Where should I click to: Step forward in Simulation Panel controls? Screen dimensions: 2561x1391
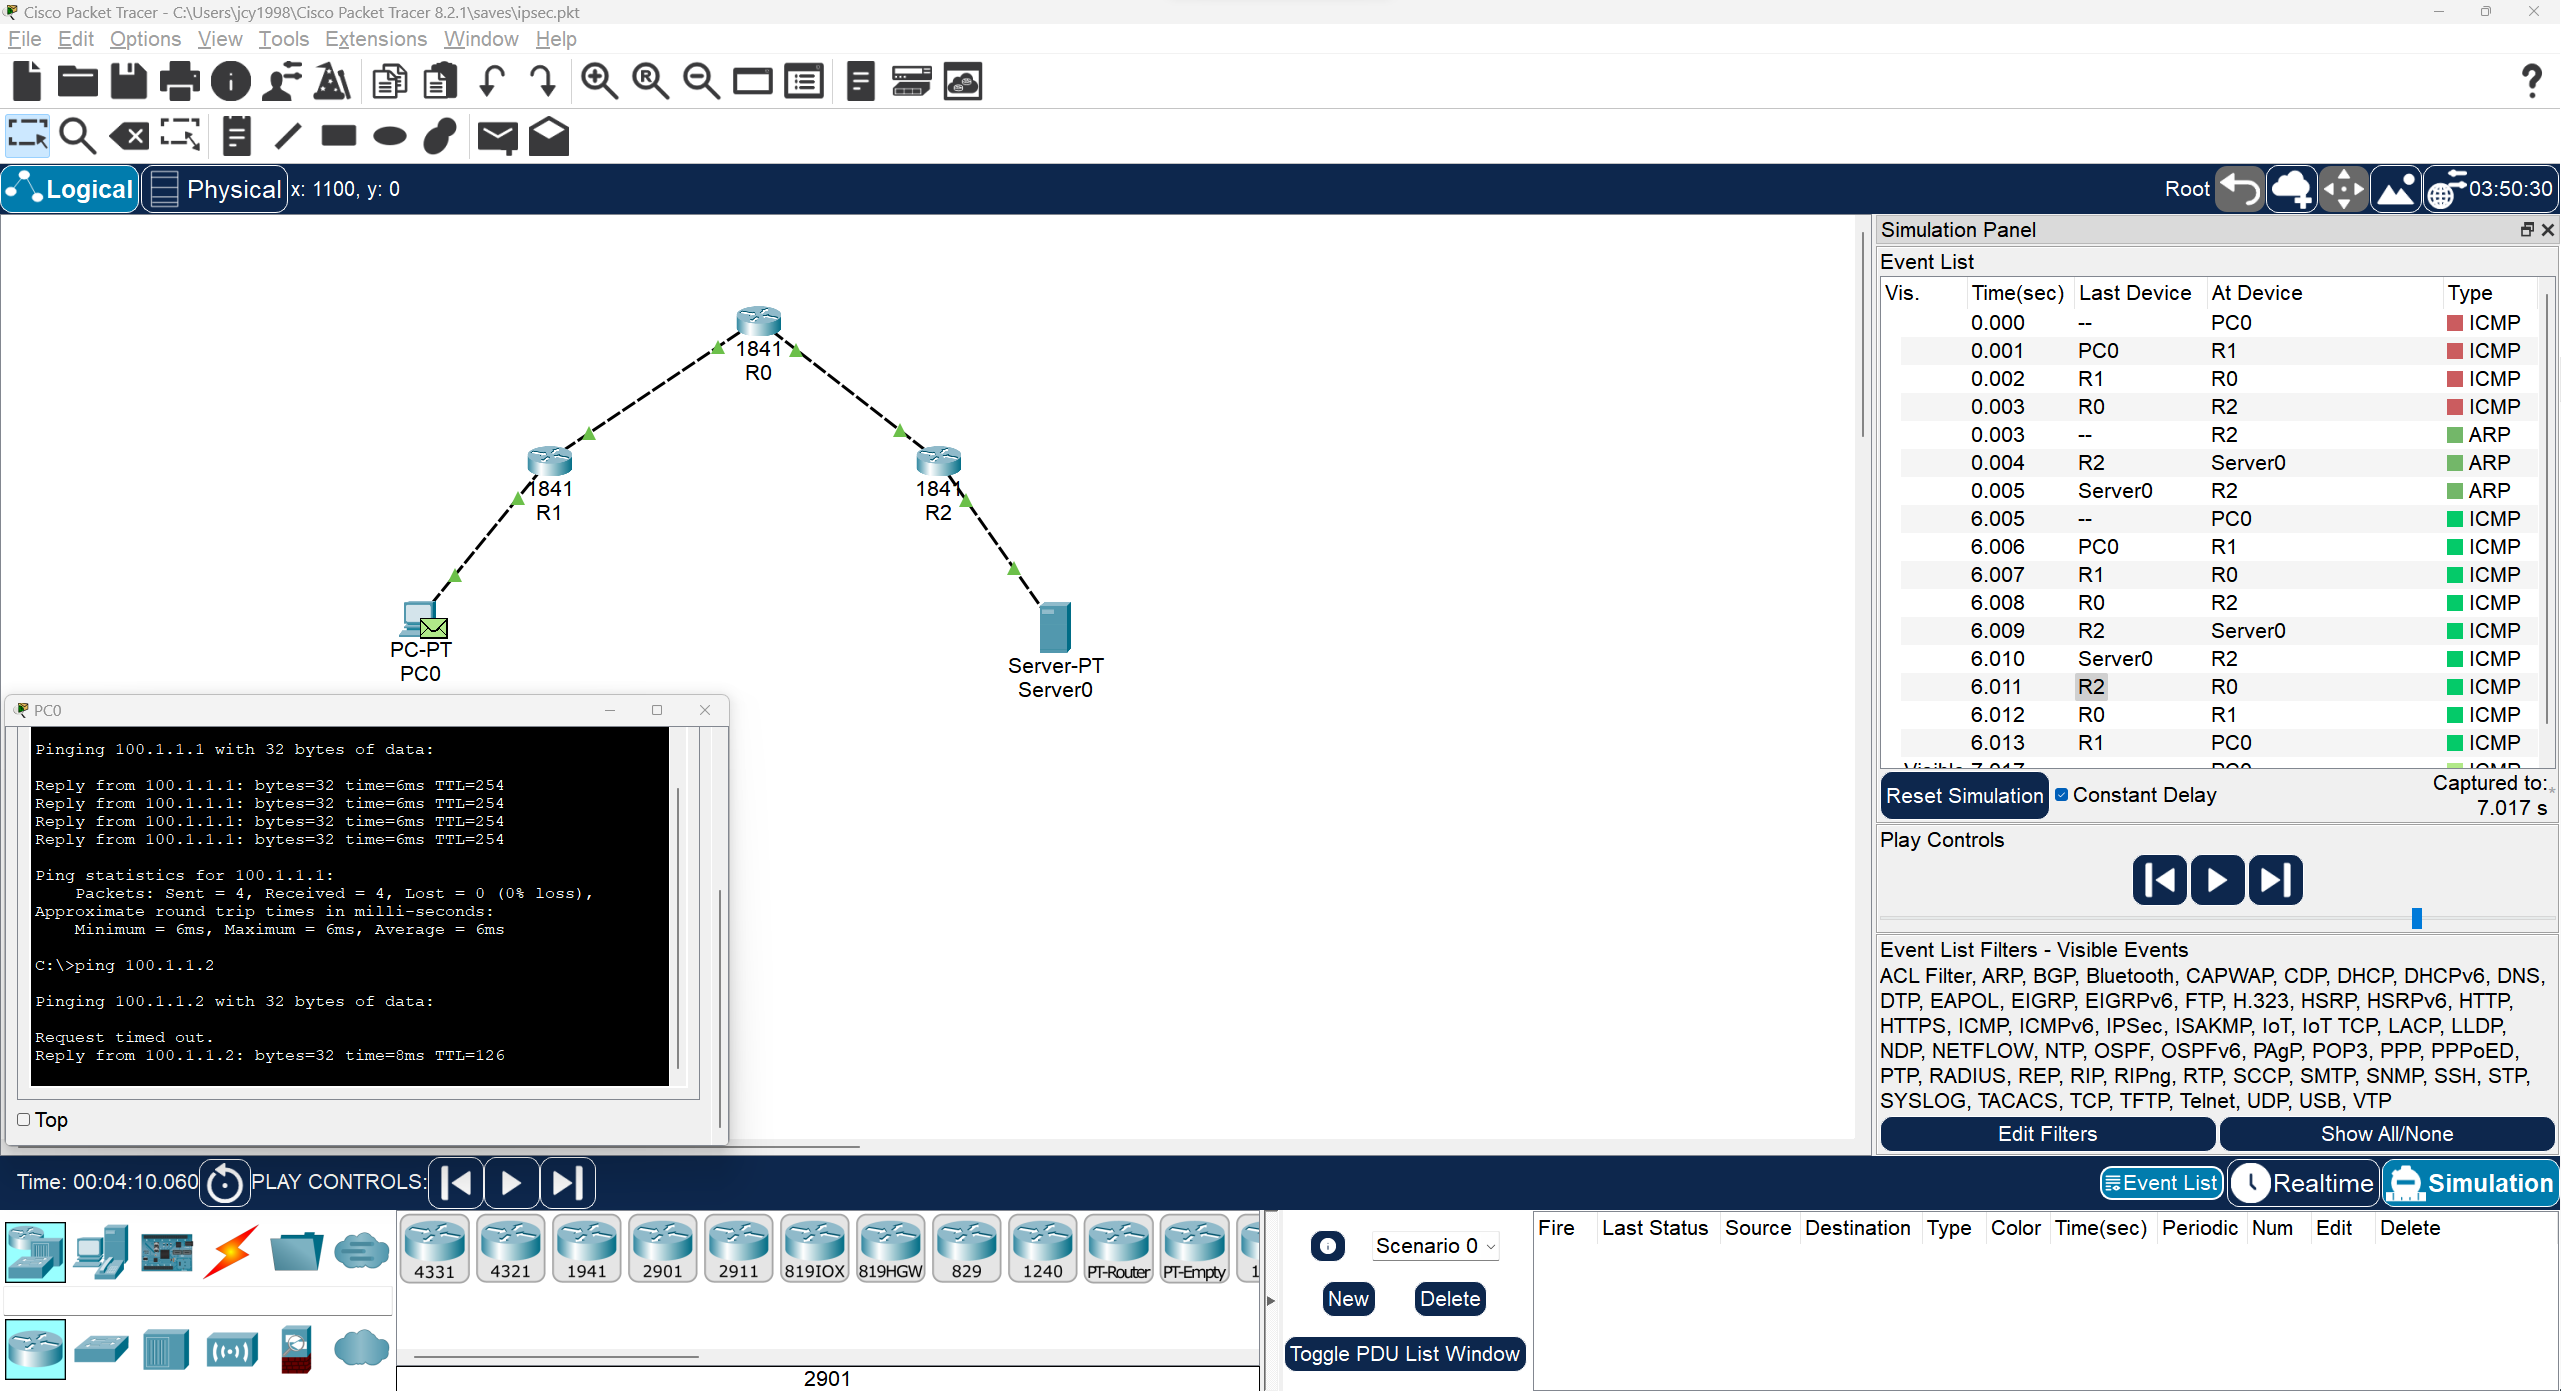point(2275,880)
